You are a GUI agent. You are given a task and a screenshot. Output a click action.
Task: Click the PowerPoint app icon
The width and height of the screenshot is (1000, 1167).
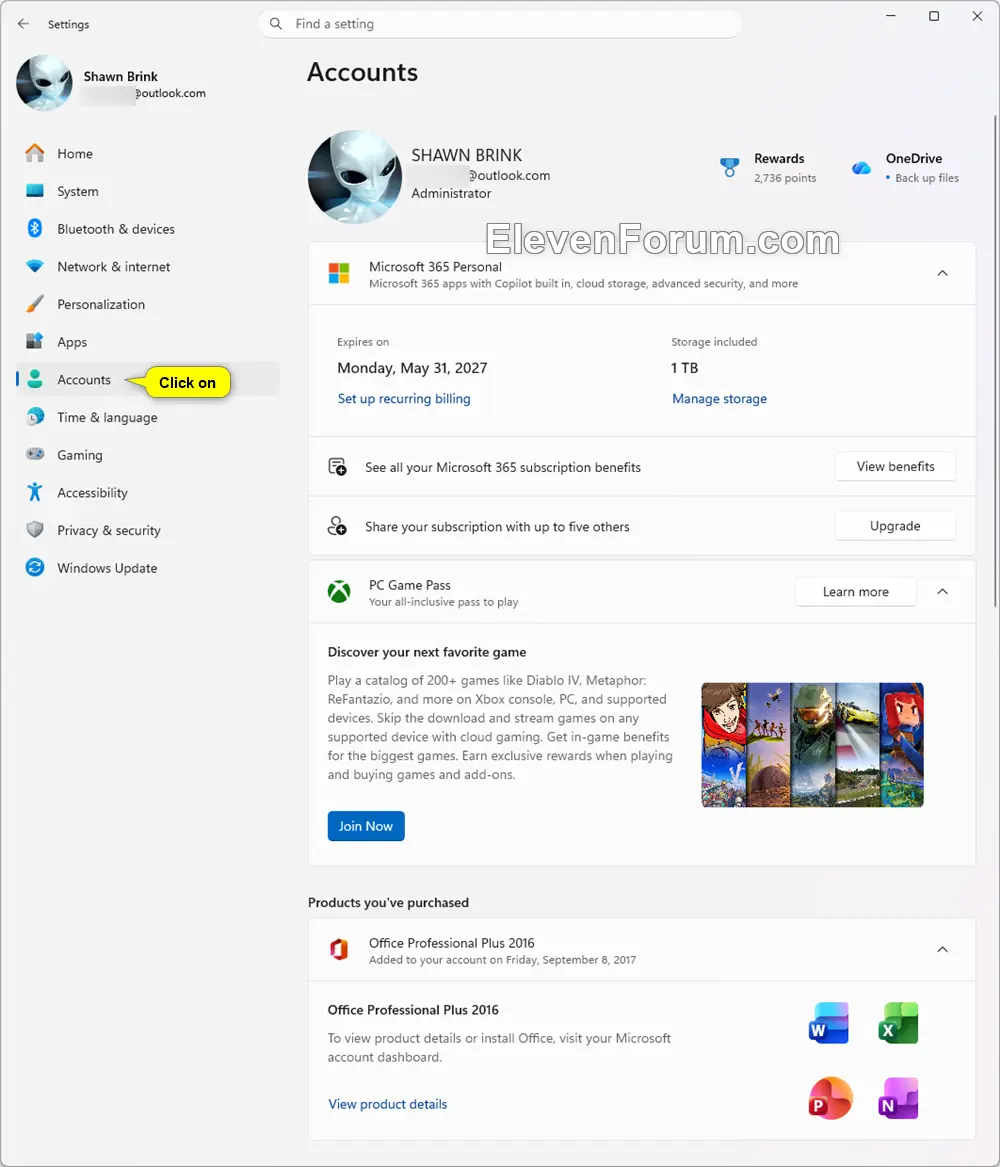point(830,1098)
